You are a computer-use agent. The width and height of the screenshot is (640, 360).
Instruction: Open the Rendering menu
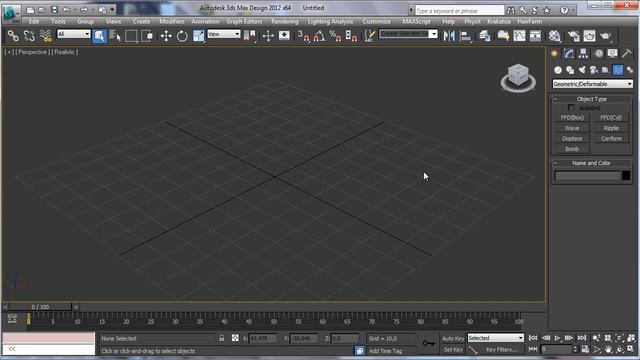coord(285,21)
